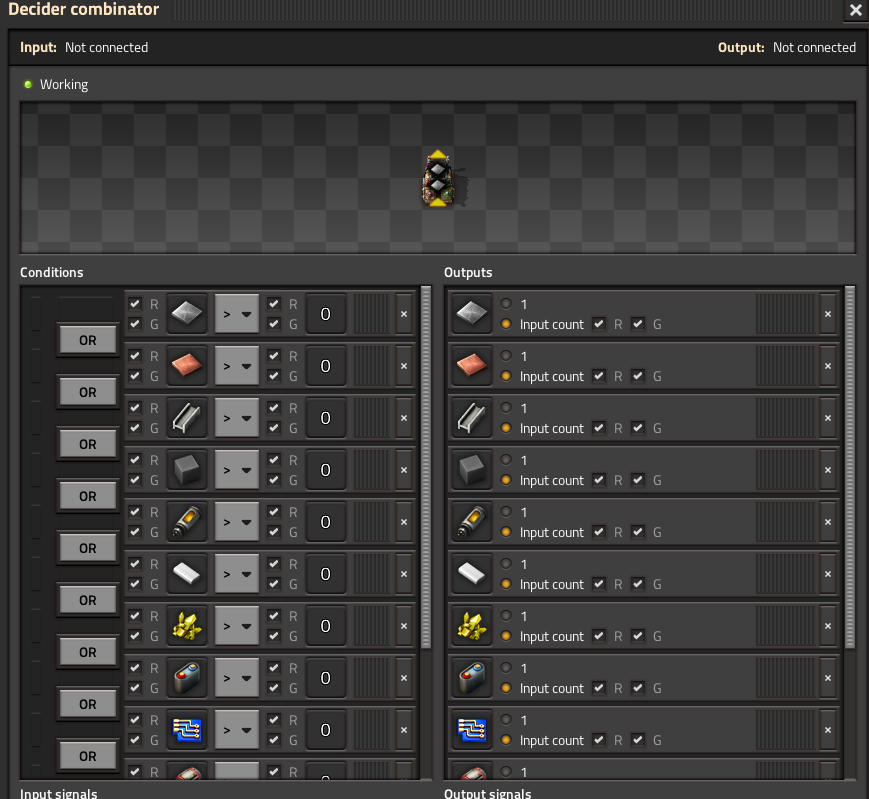This screenshot has width=869, height=799.
Task: Select copper plate signal in conditions list
Action: click(187, 366)
